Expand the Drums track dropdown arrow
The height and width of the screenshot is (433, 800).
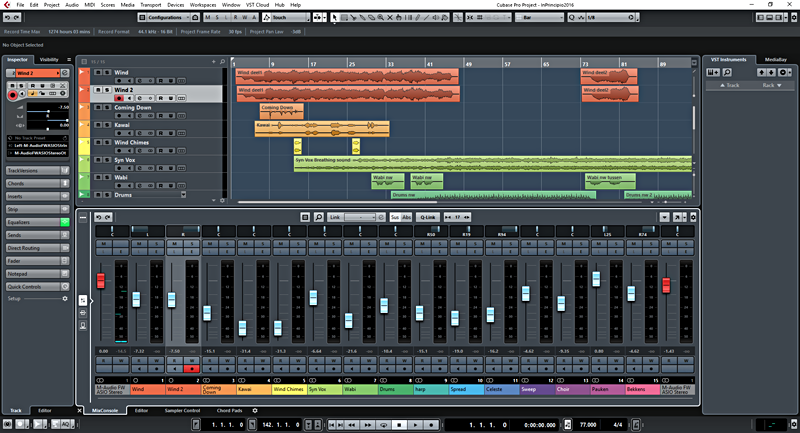(x=183, y=195)
